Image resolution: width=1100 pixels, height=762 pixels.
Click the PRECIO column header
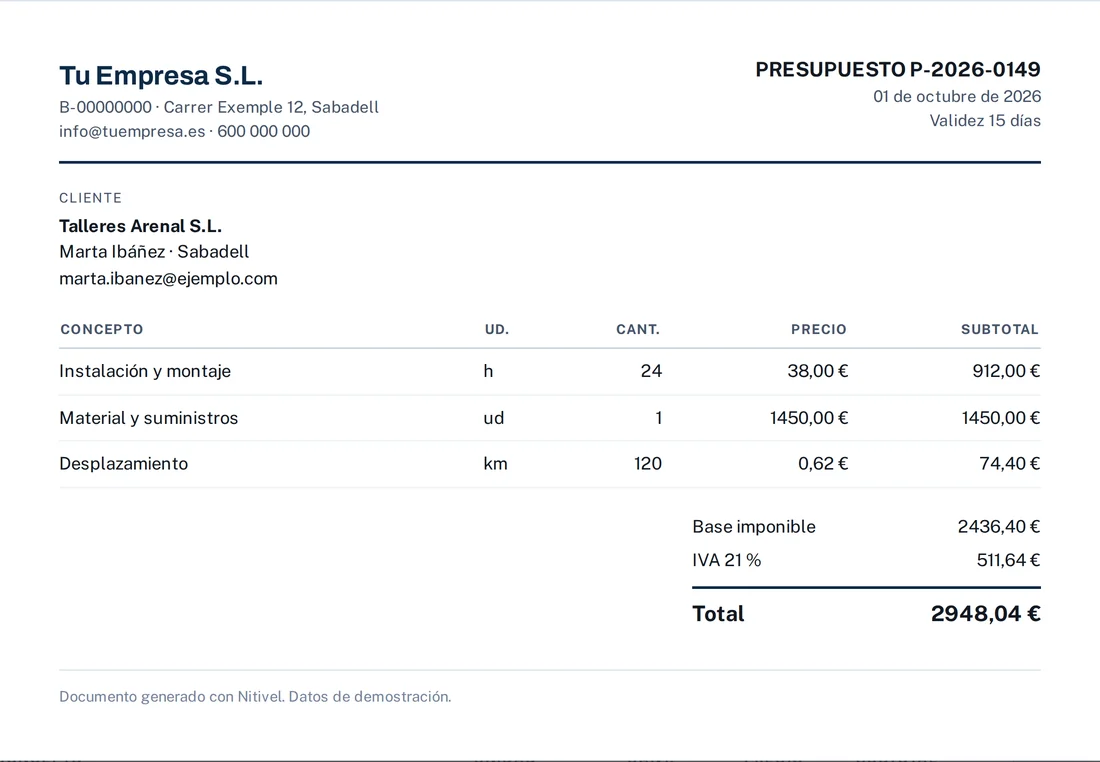819,329
